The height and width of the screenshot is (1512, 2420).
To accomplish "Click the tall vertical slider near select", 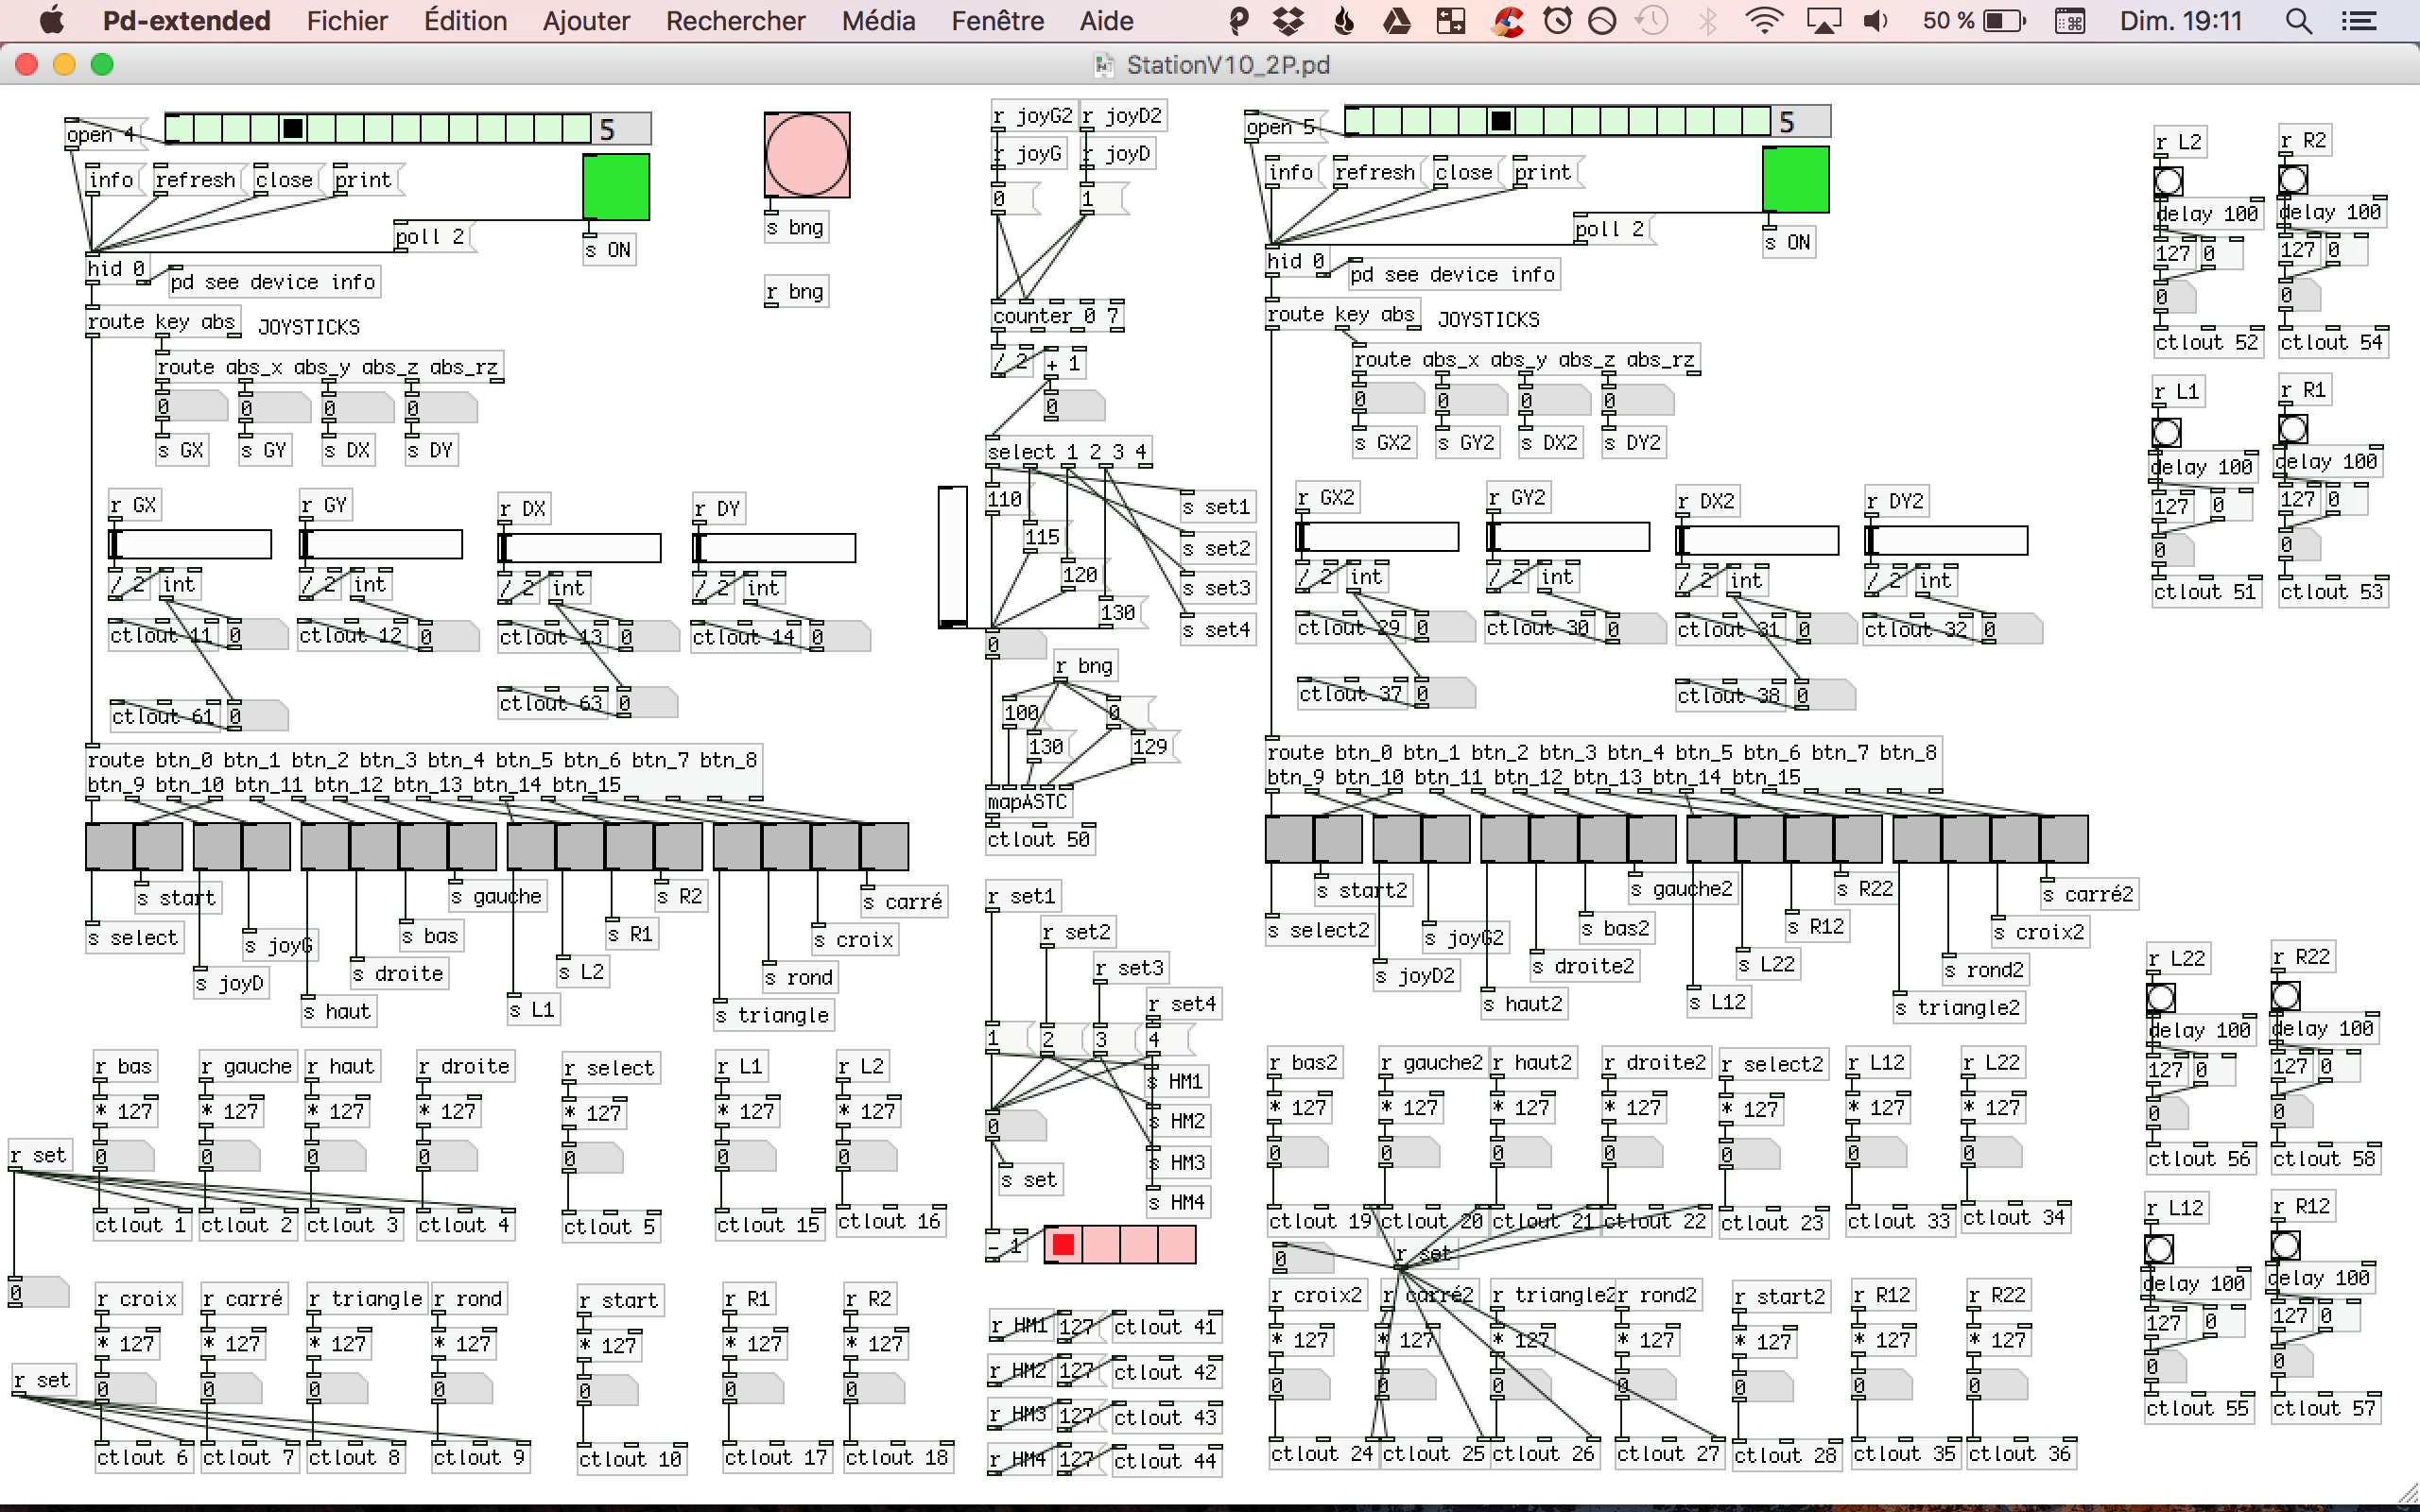I will tap(952, 557).
